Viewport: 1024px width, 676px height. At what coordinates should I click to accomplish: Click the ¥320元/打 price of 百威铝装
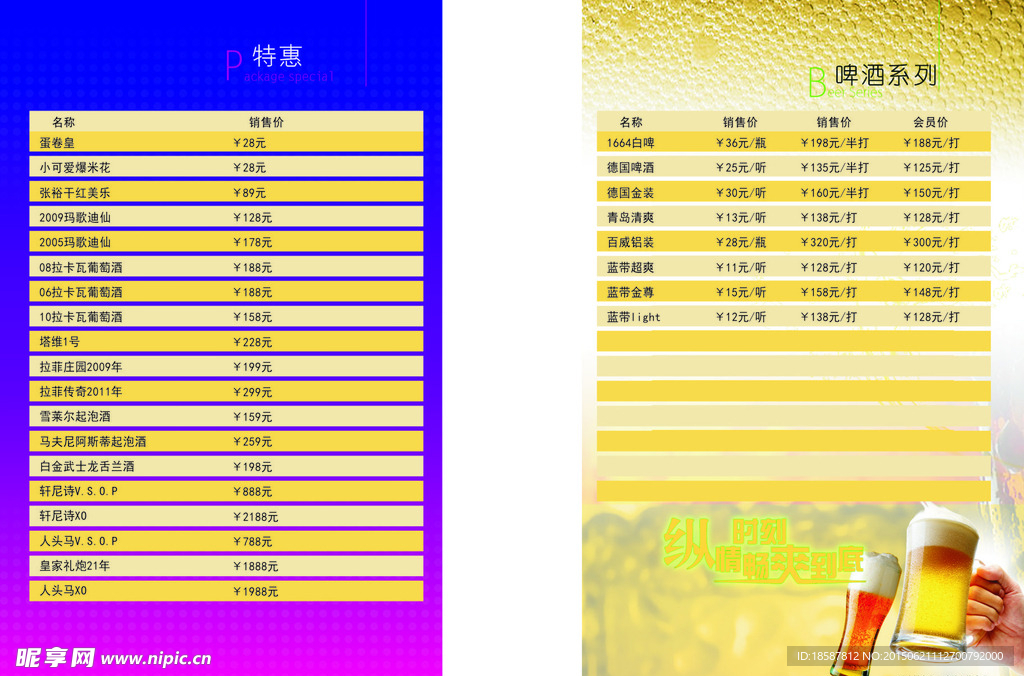point(829,242)
